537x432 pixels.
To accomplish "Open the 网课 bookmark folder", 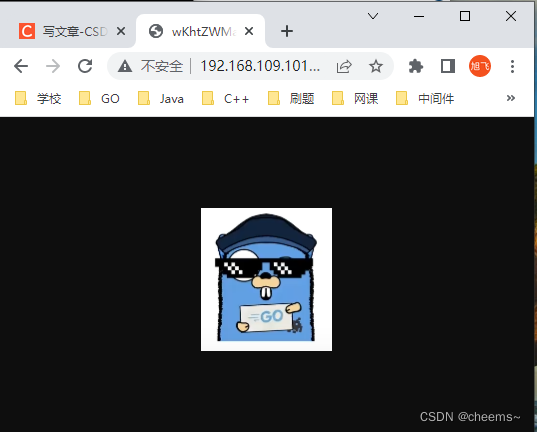I will pyautogui.click(x=355, y=99).
